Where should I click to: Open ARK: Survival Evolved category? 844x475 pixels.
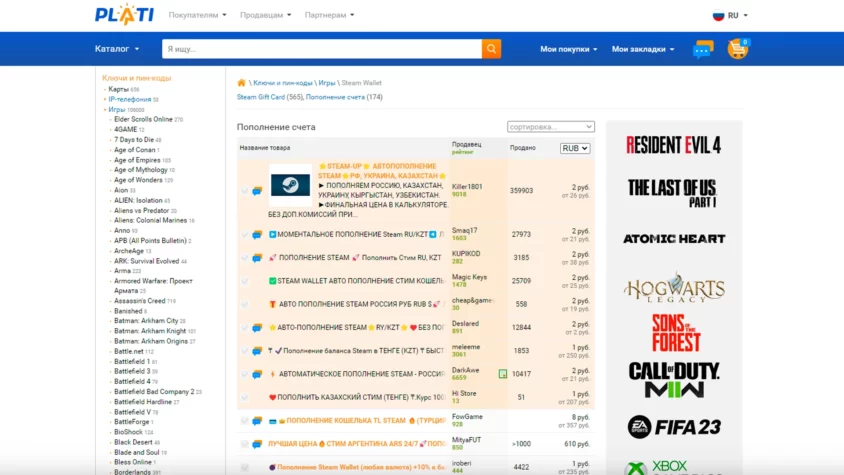coord(146,261)
